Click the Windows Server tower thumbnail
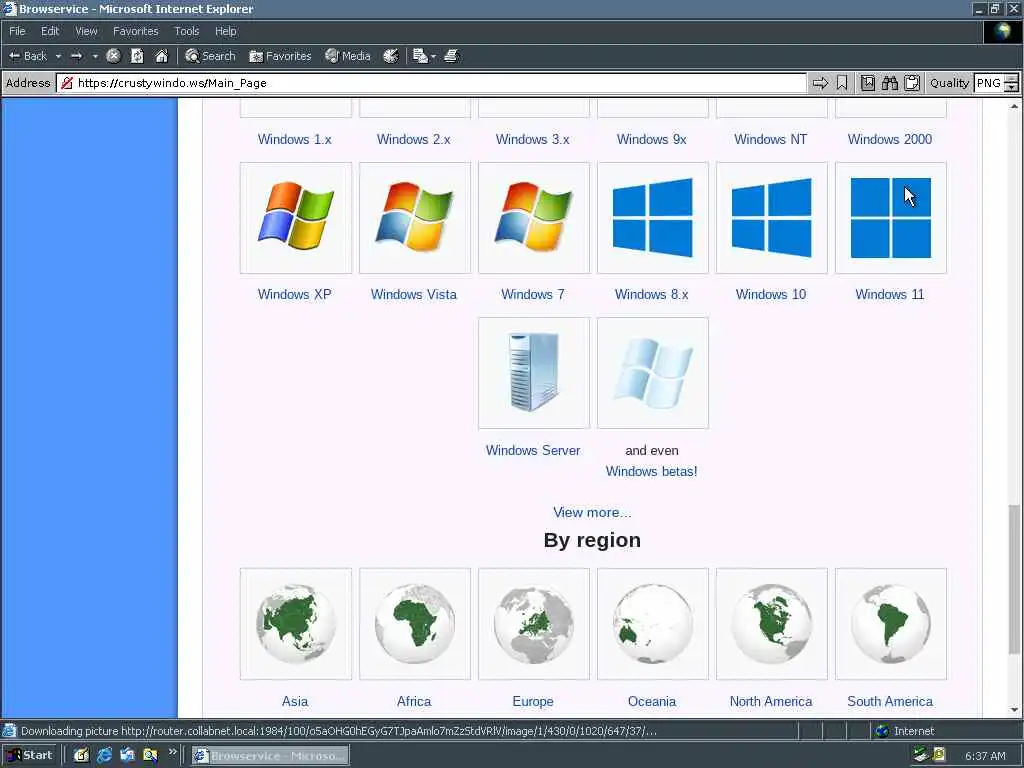The width and height of the screenshot is (1024, 768). (x=534, y=374)
